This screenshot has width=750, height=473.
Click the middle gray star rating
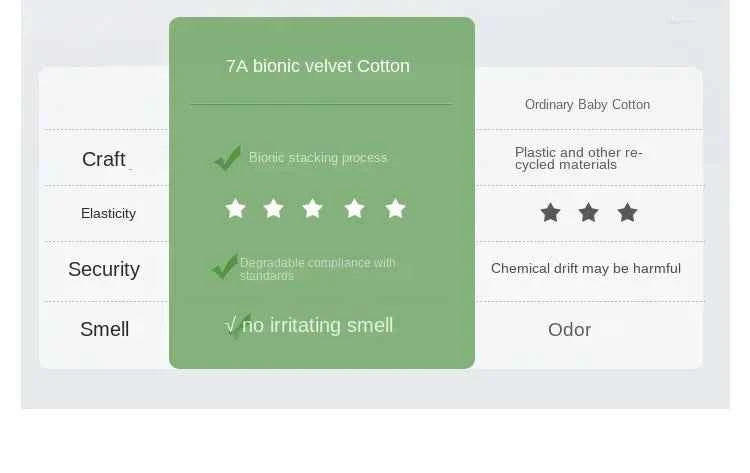pyautogui.click(x=588, y=213)
